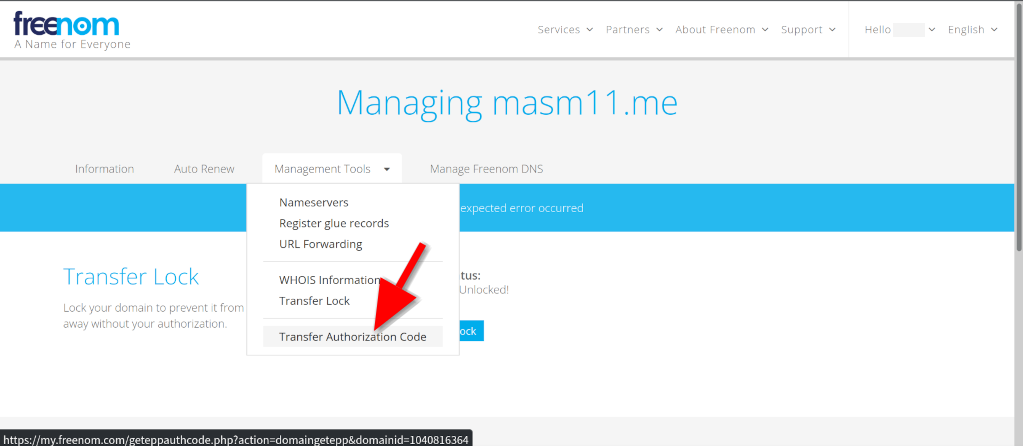Screen dimensions: 1023x446
Task: Click the Managing masm11.me heading
Action: click(507, 103)
